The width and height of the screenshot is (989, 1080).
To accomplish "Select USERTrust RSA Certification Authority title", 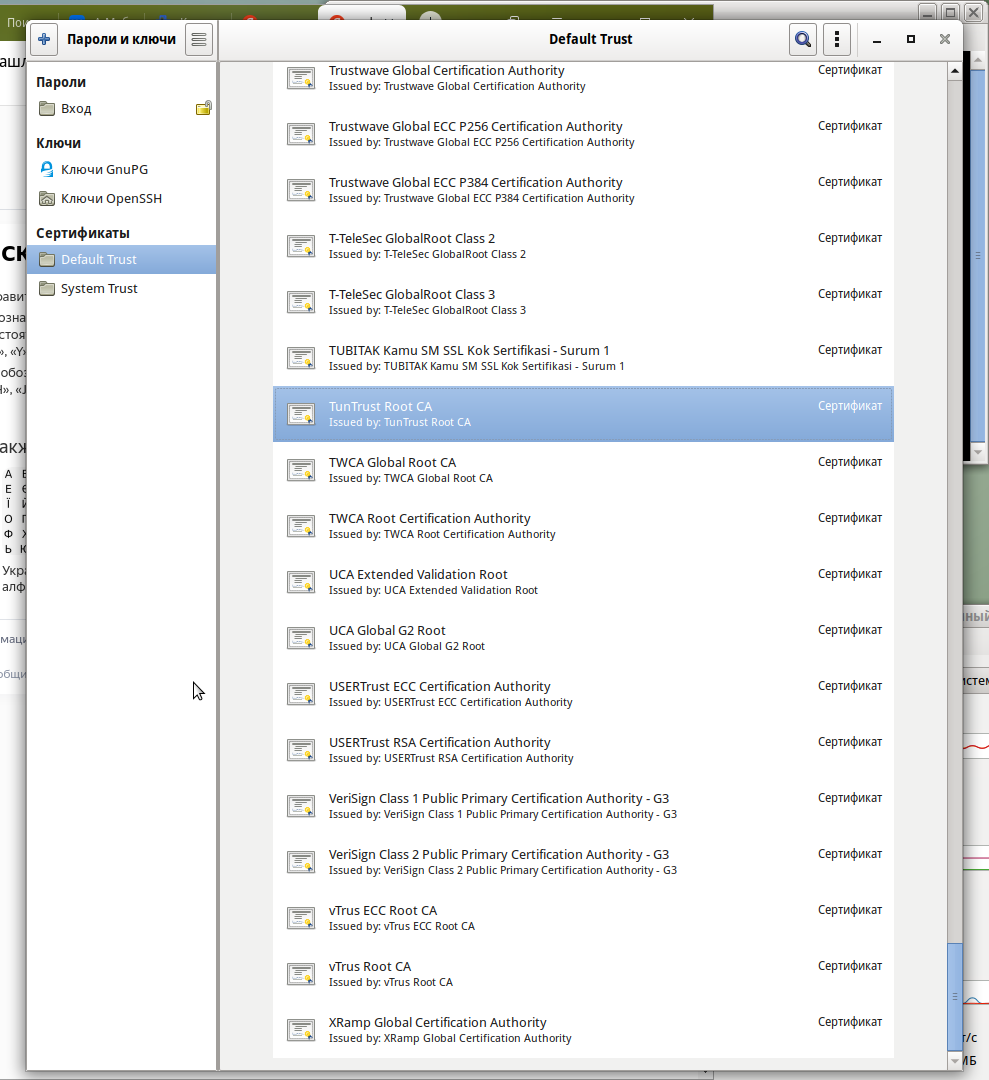I will 439,742.
